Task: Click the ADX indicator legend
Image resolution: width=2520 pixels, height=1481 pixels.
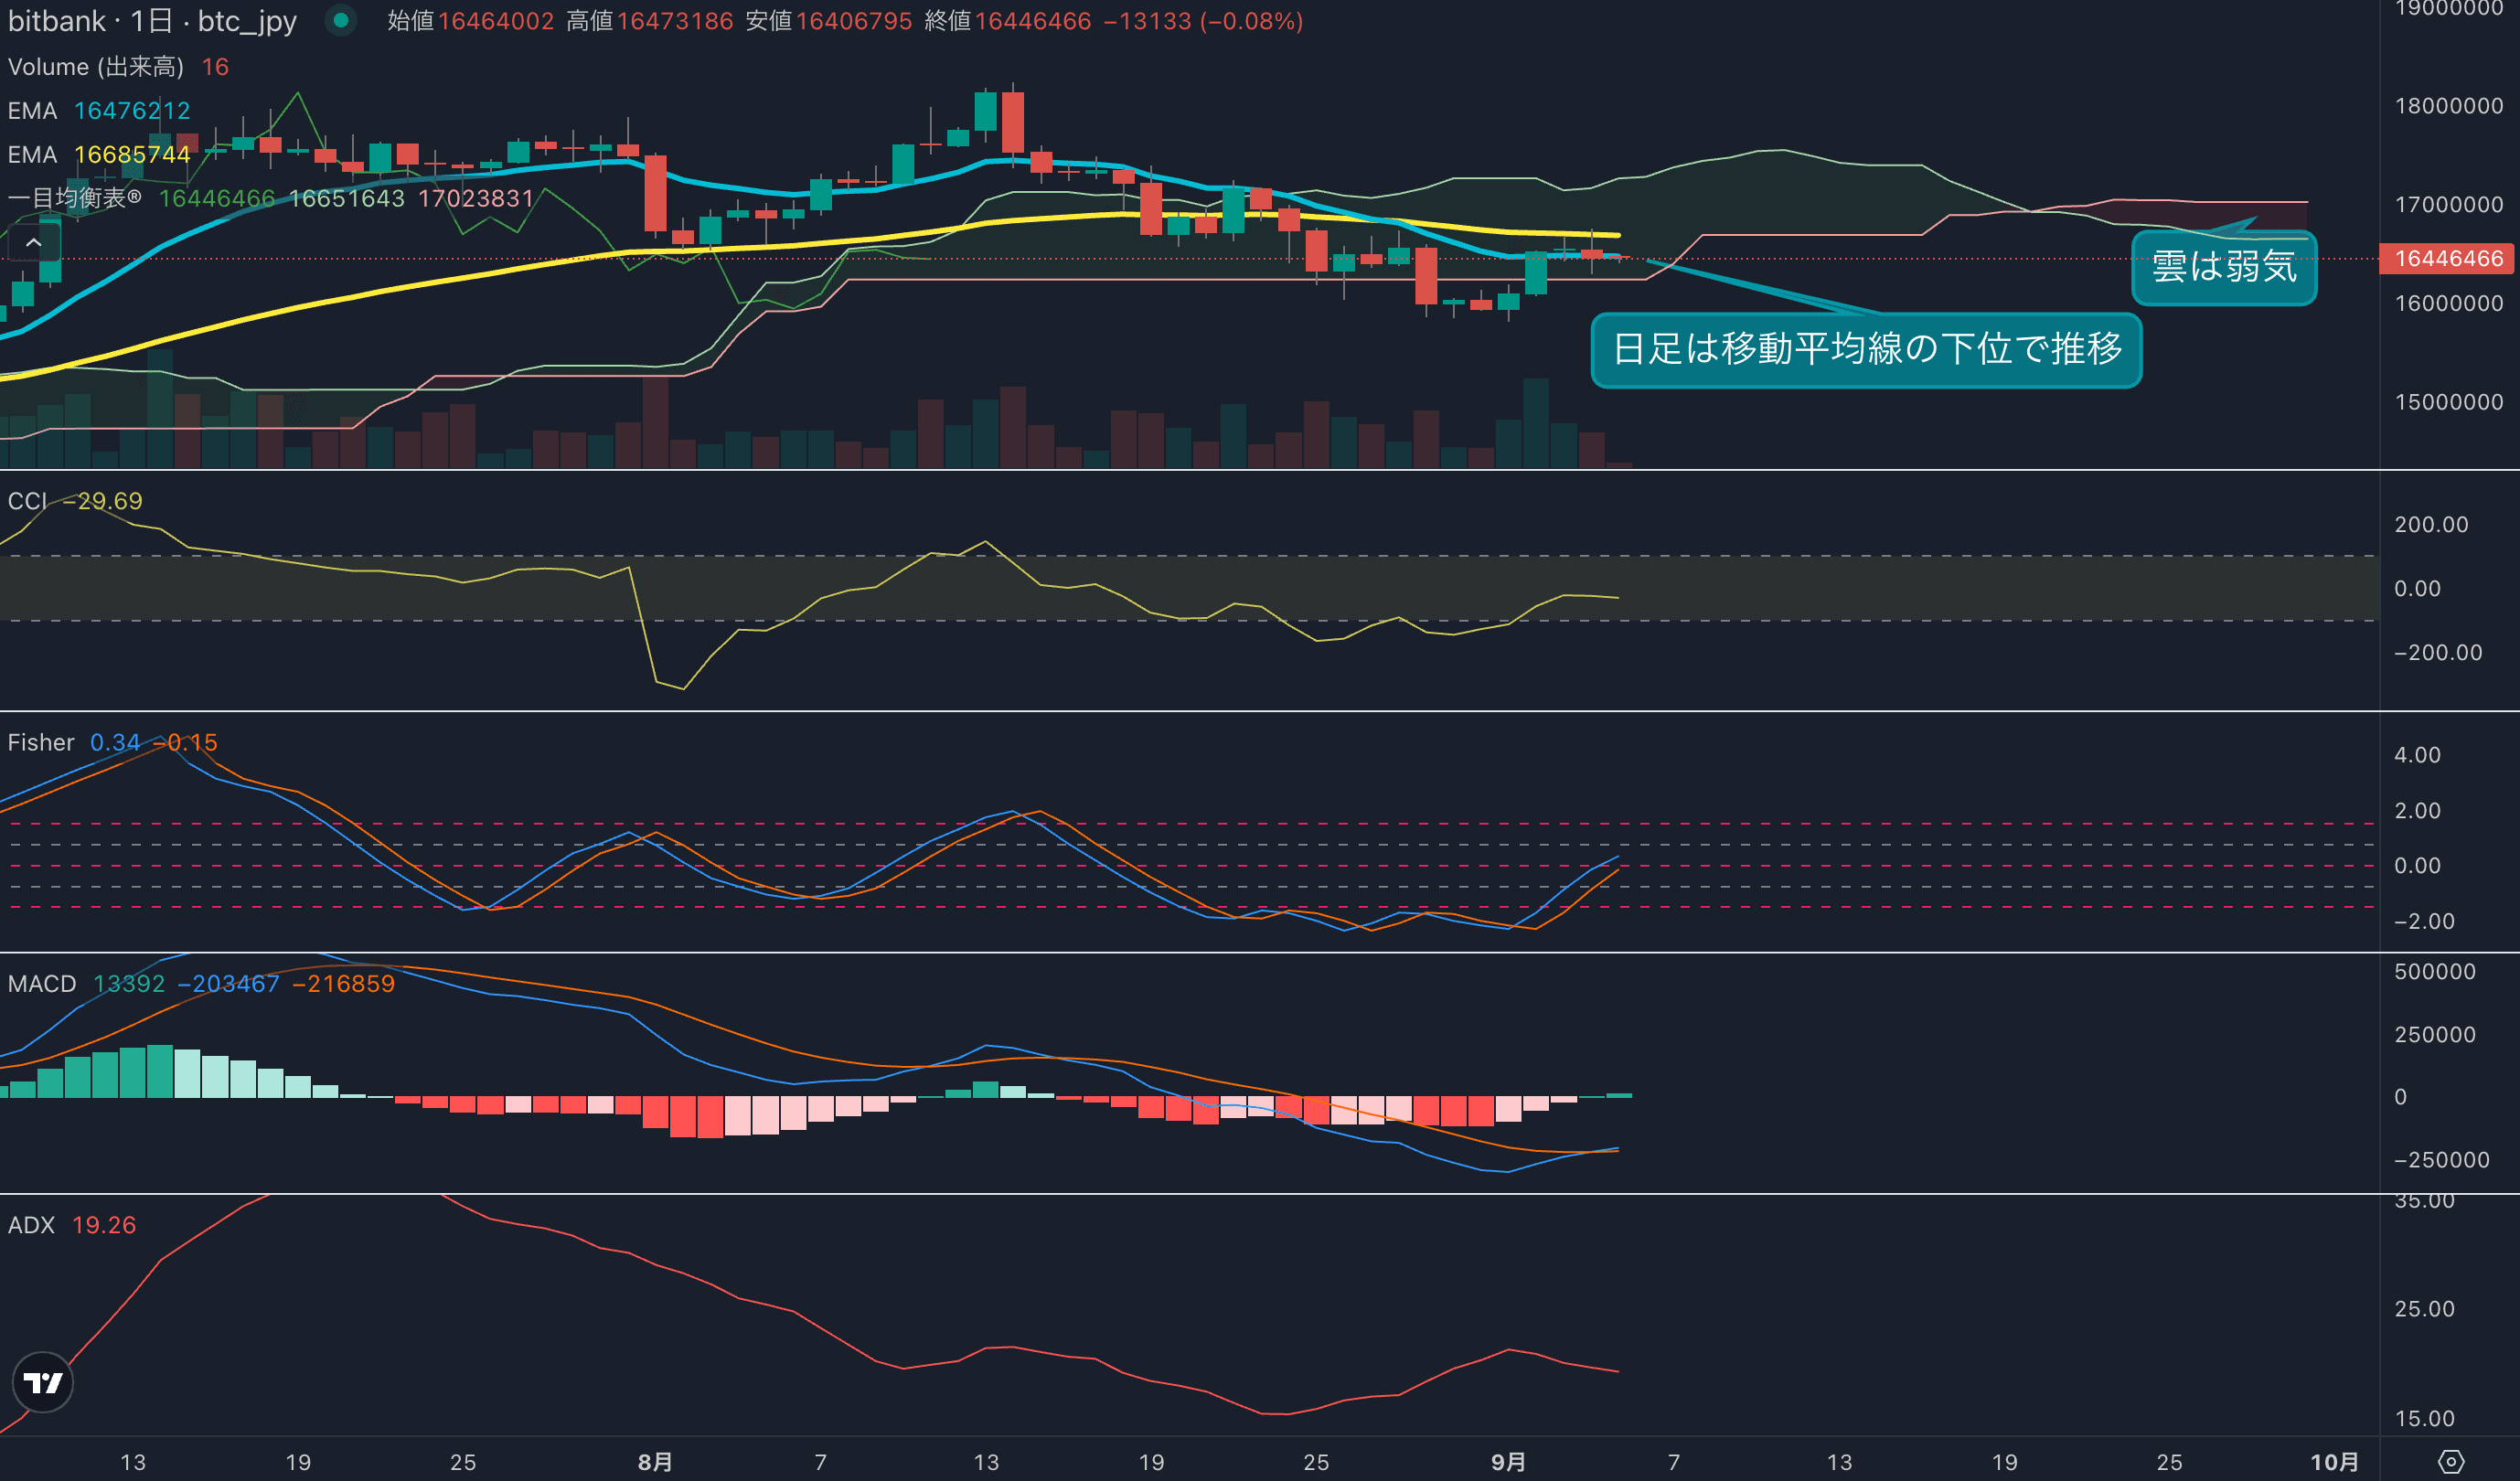Action: 31,1225
